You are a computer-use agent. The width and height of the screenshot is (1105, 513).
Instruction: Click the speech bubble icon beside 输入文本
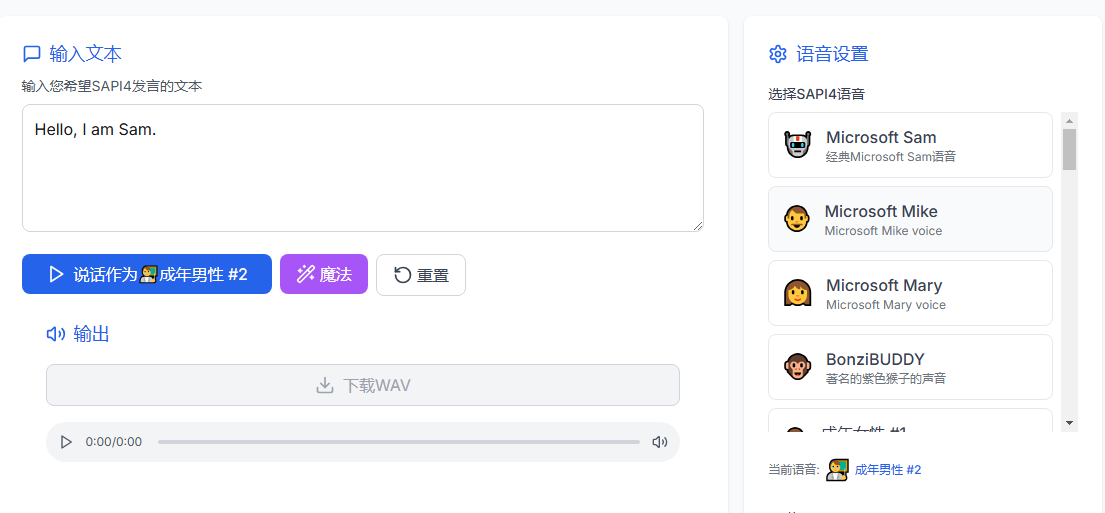coord(32,54)
